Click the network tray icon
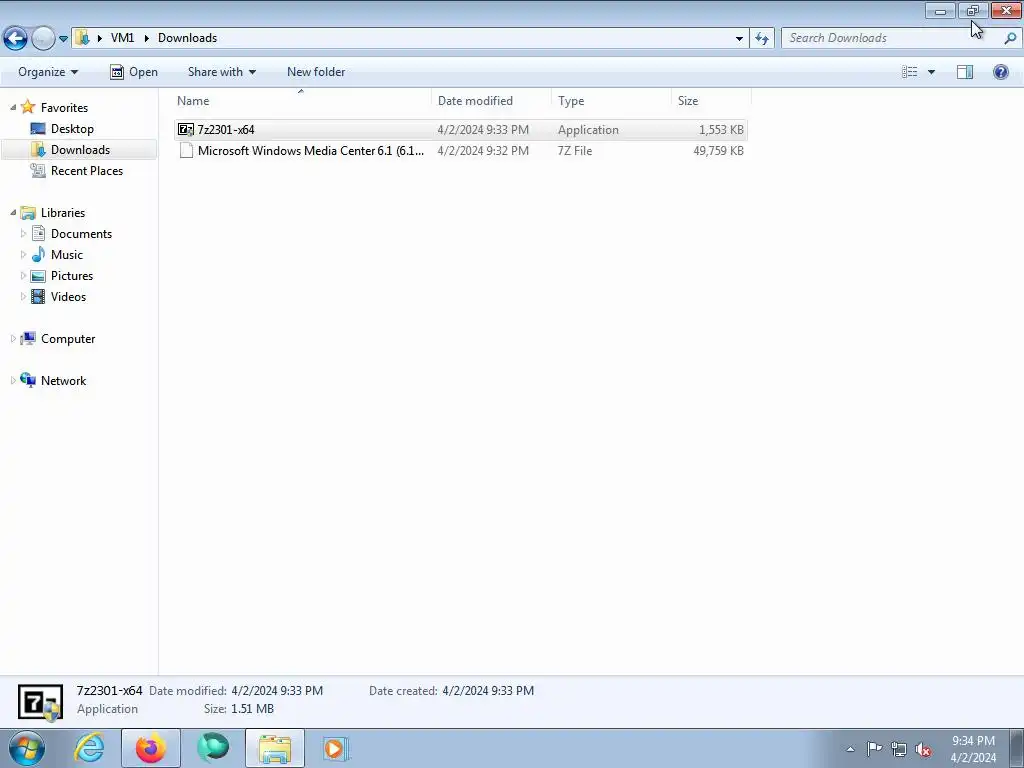 point(899,749)
